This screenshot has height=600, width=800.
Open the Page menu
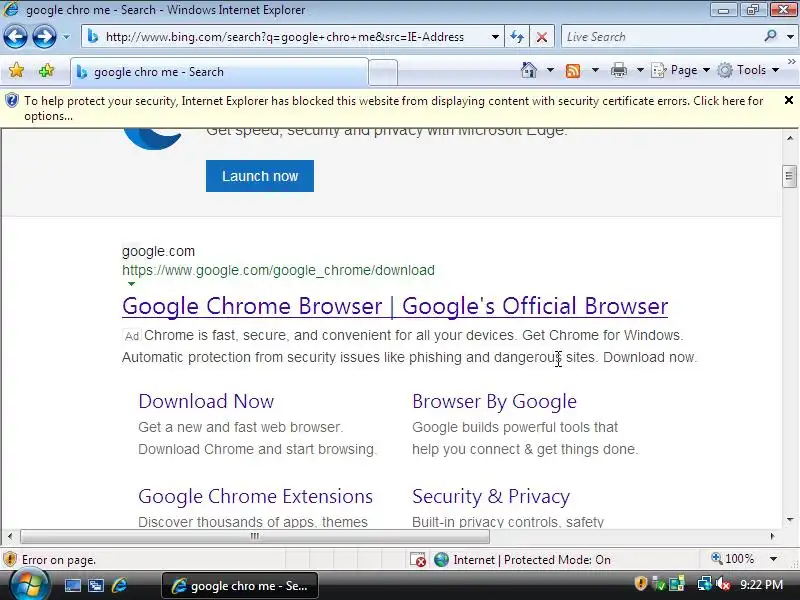[681, 70]
